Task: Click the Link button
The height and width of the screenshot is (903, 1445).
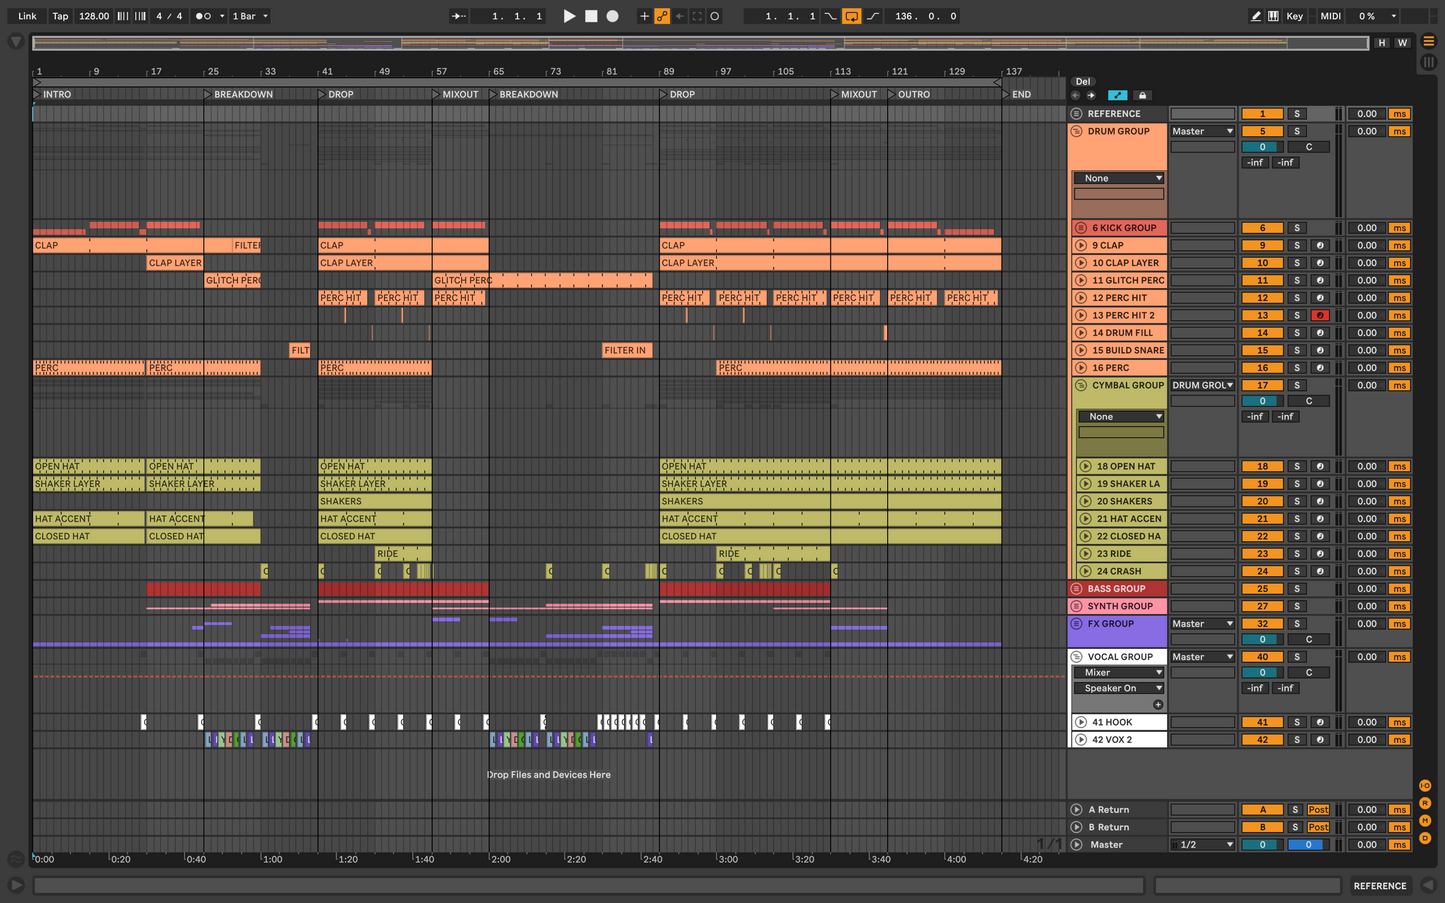Action: tap(27, 16)
